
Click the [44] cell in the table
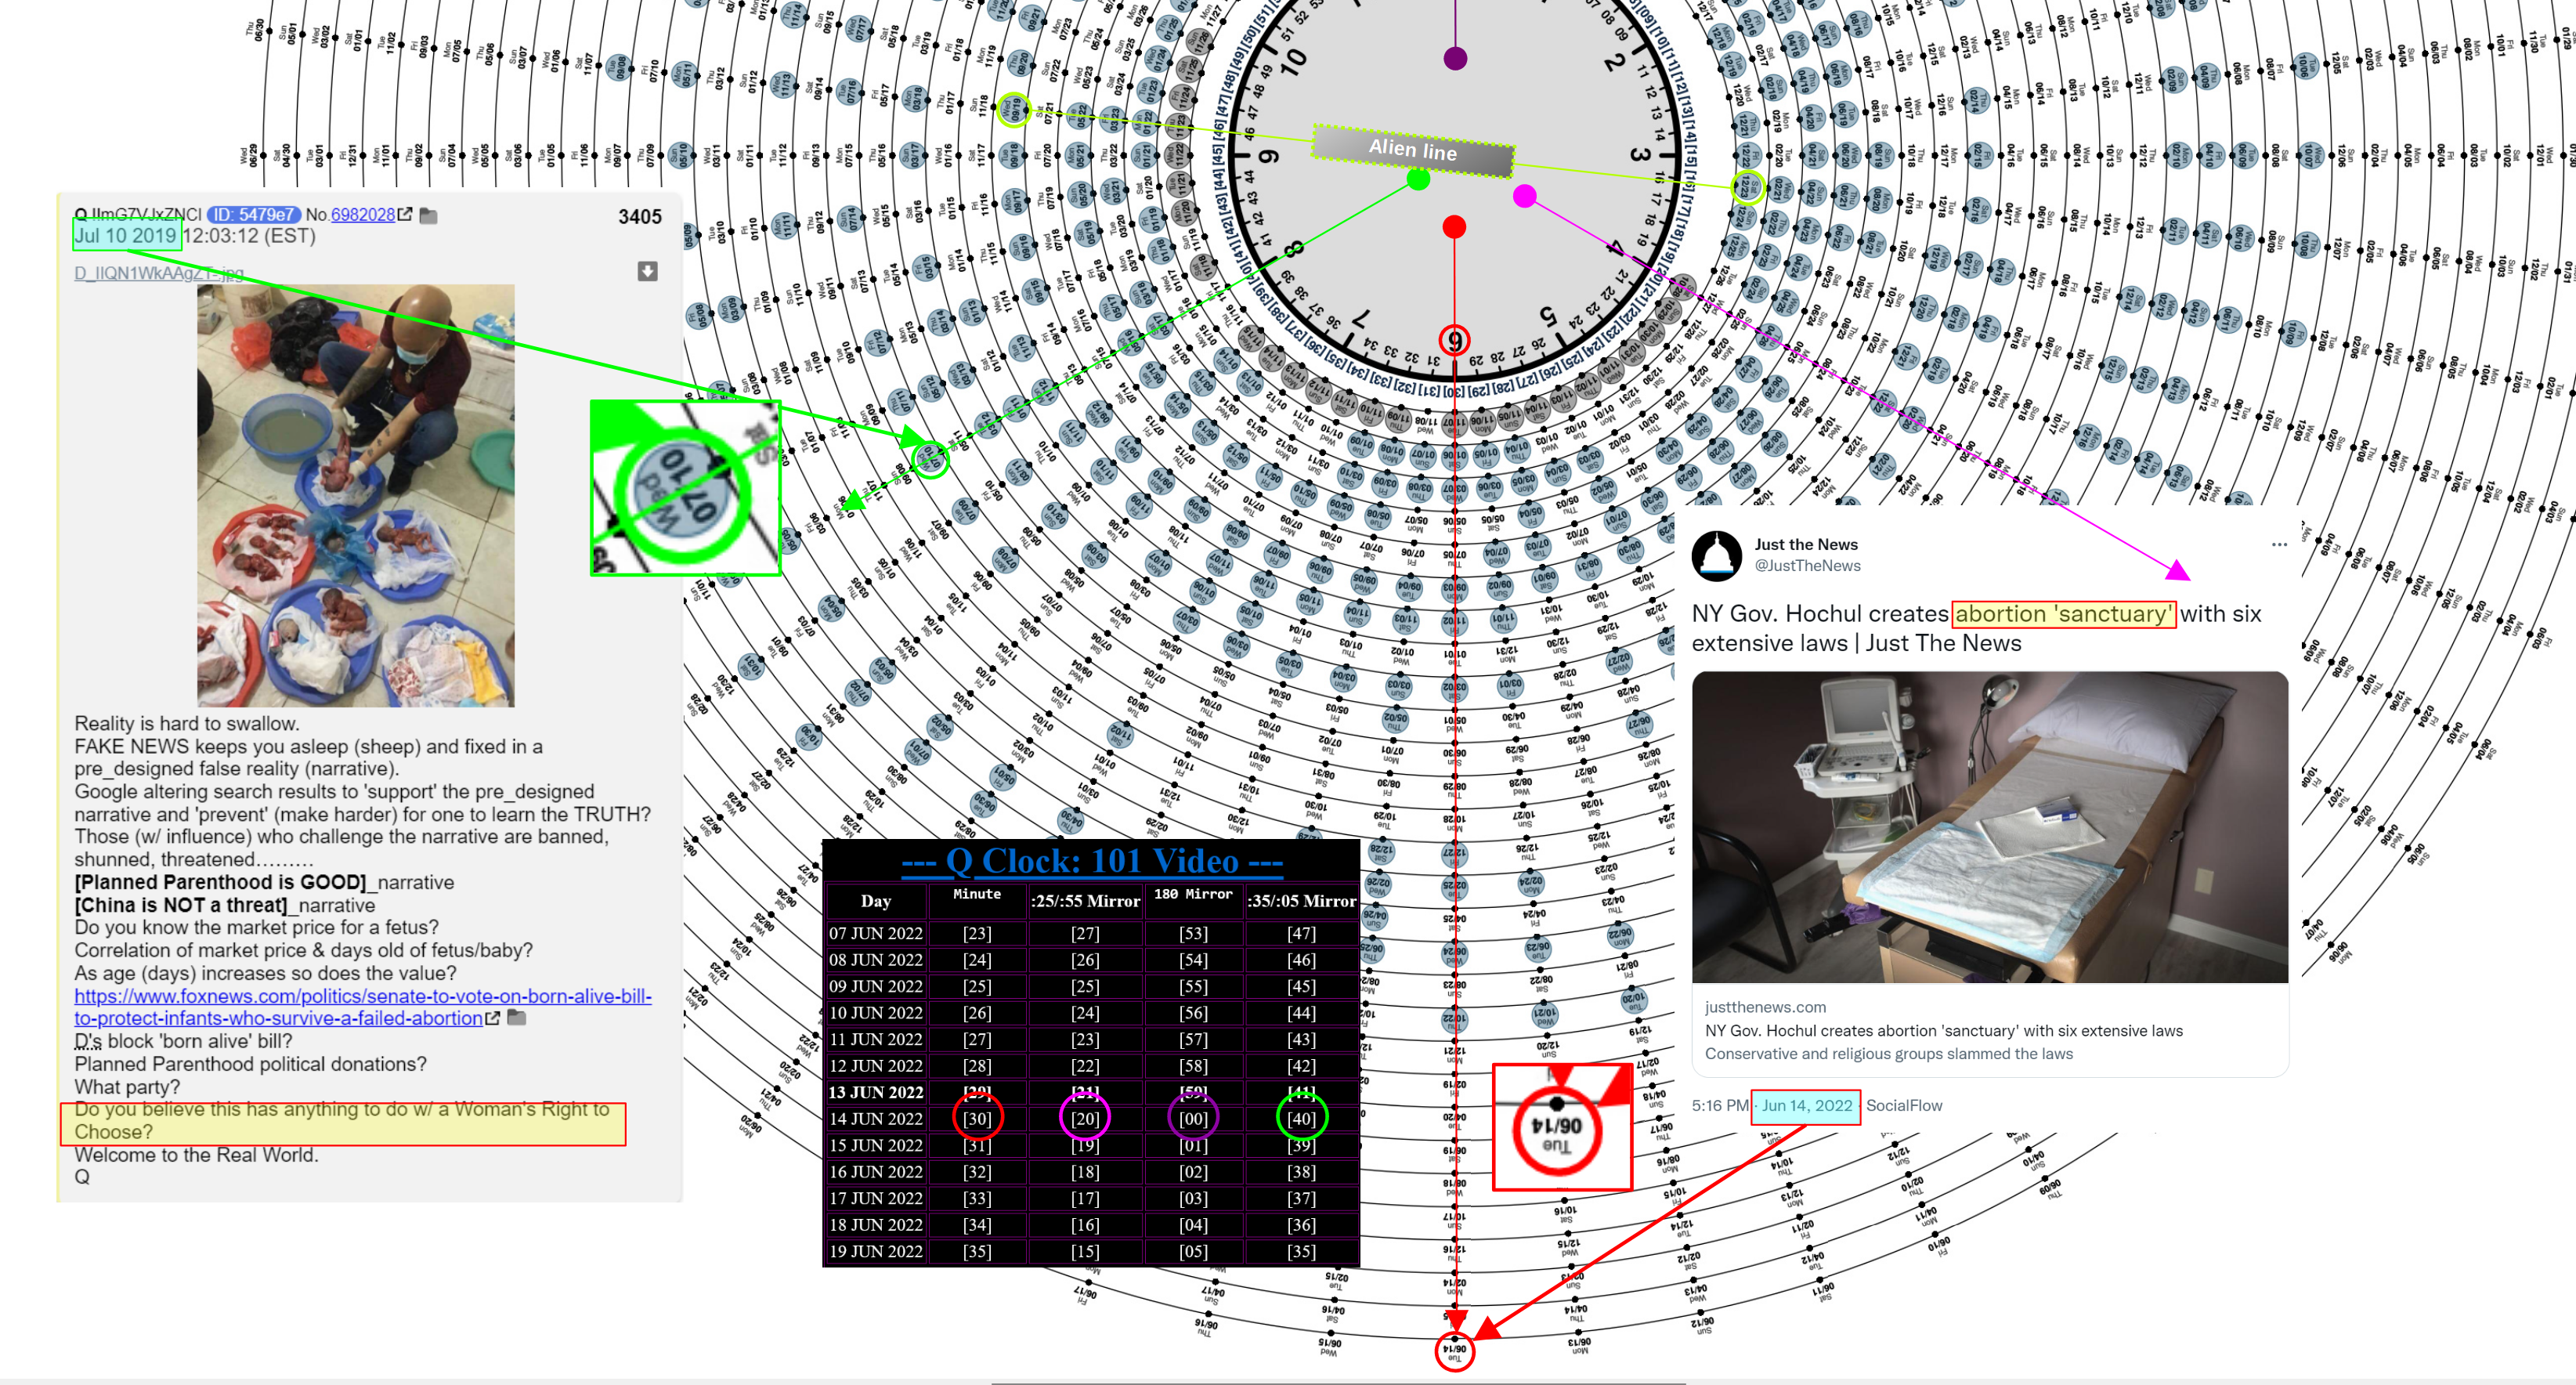pos(1301,1013)
